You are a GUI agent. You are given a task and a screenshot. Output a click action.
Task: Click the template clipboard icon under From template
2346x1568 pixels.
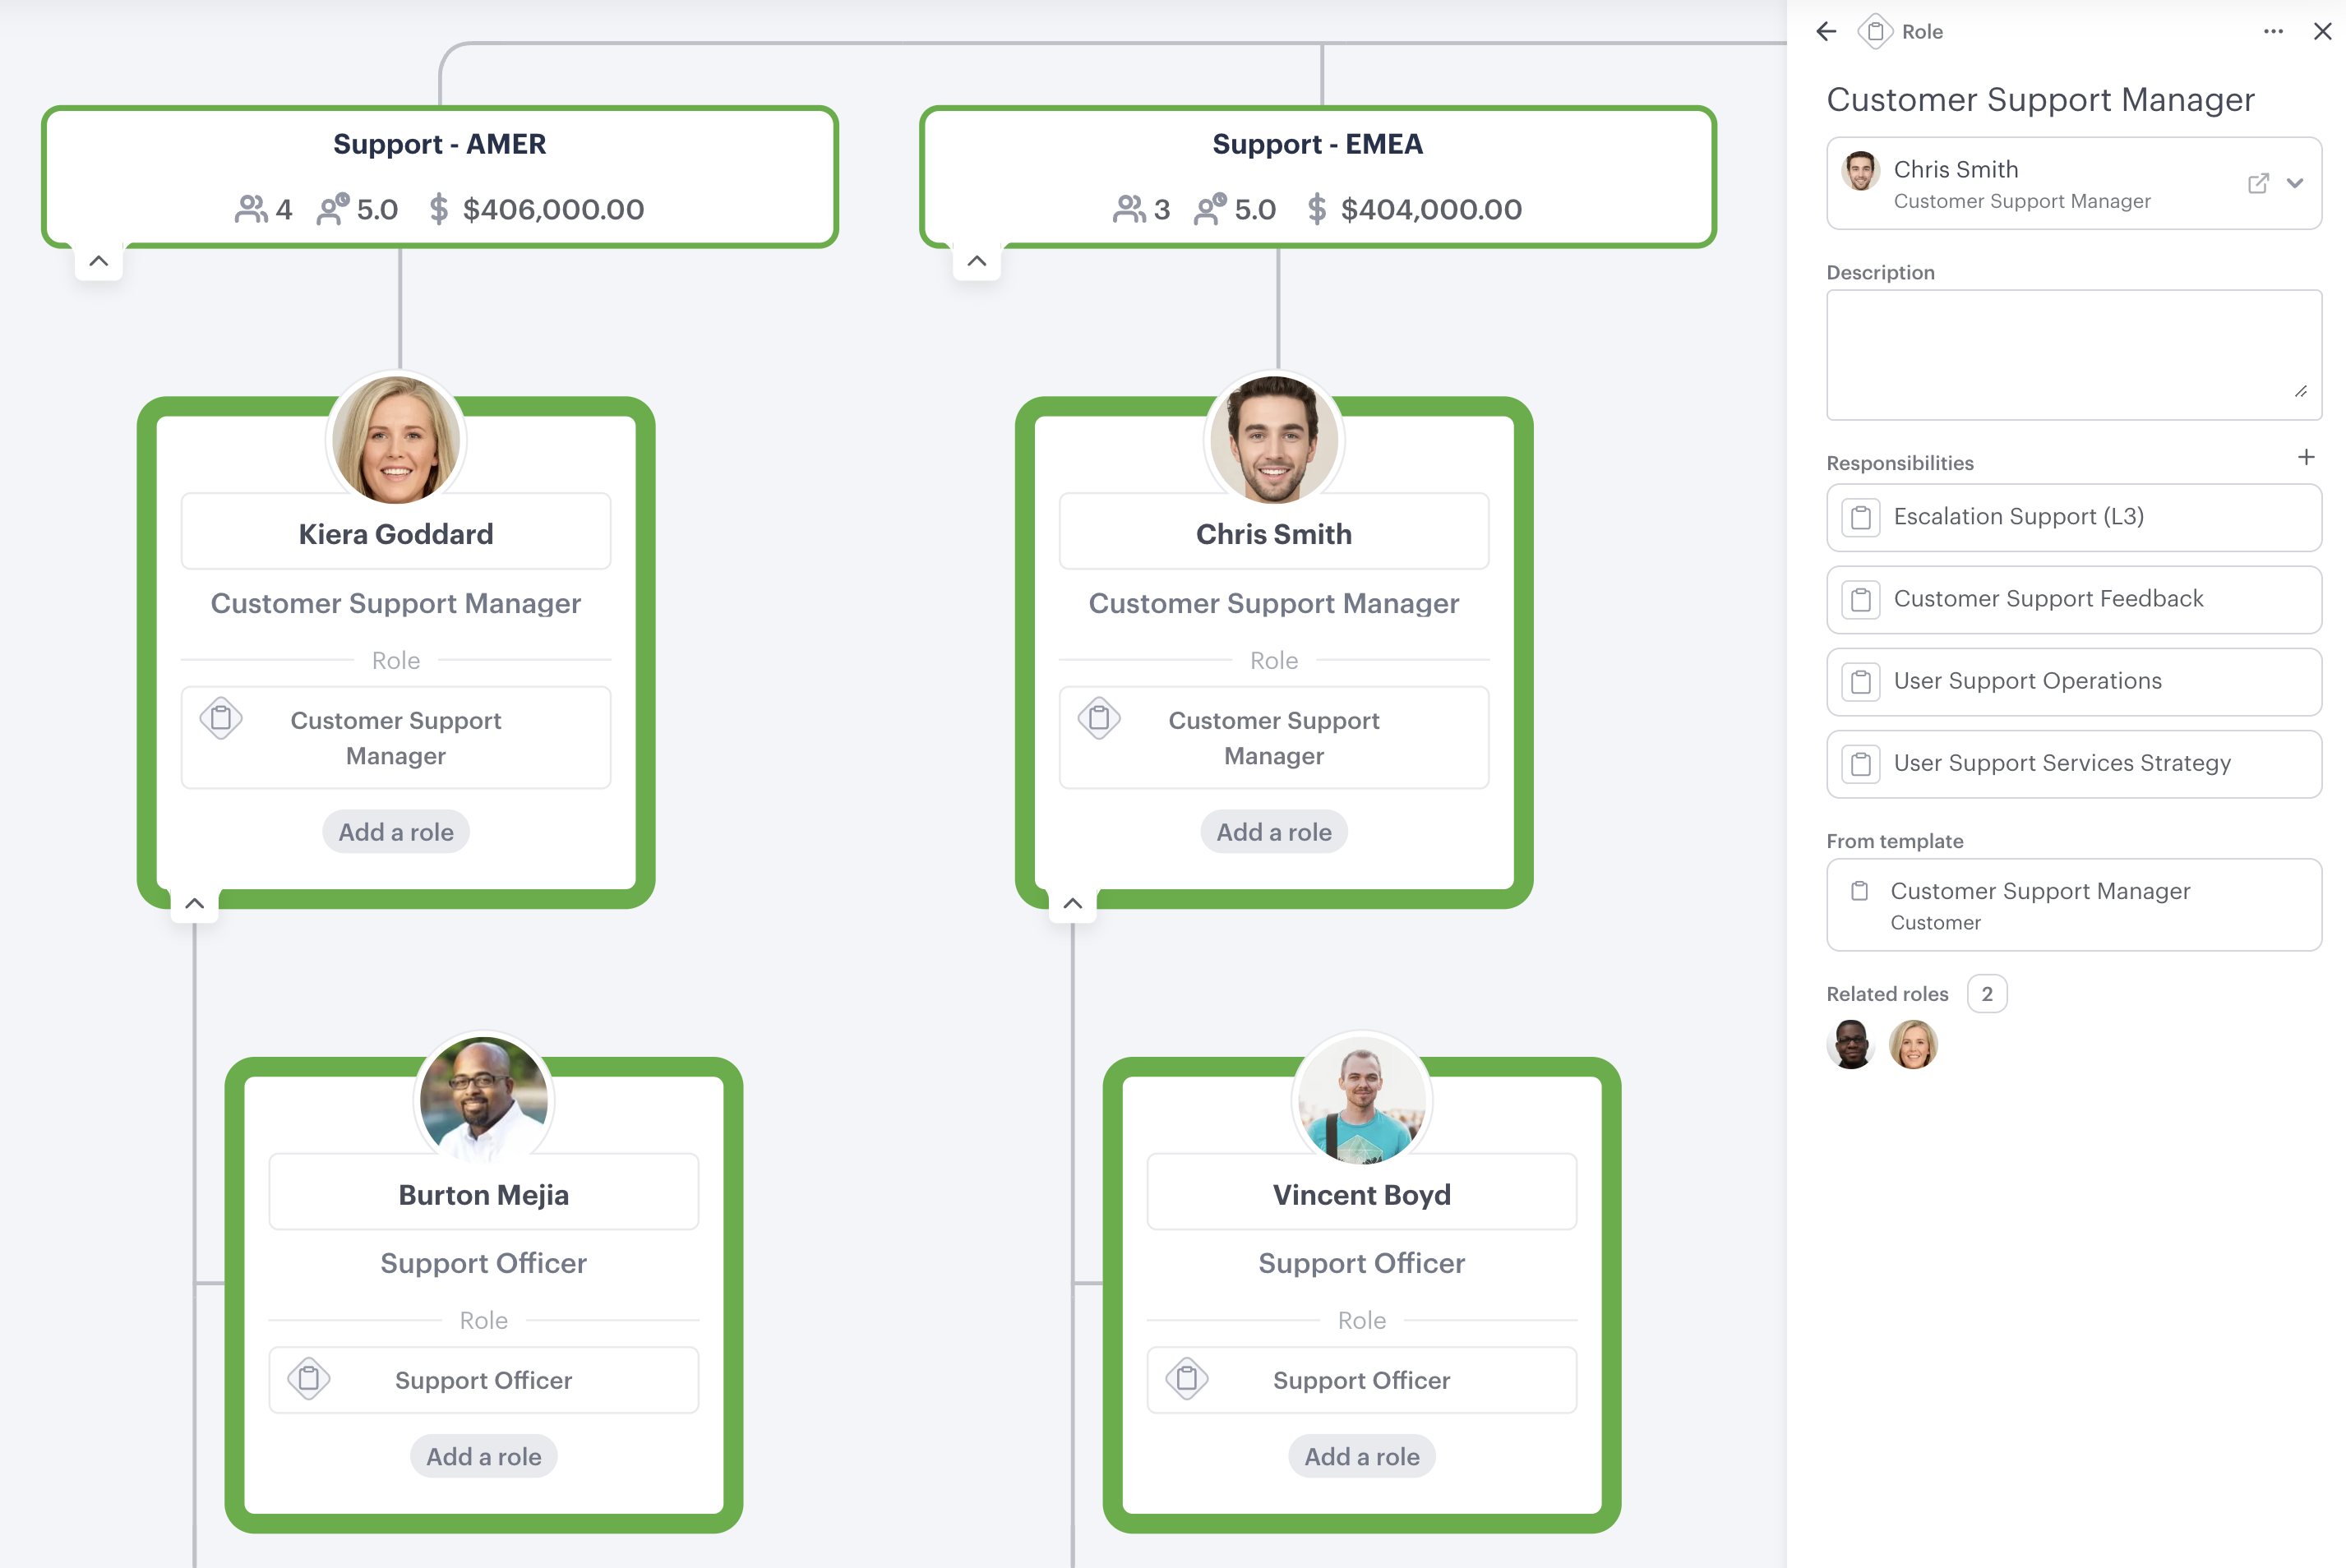click(x=1861, y=891)
